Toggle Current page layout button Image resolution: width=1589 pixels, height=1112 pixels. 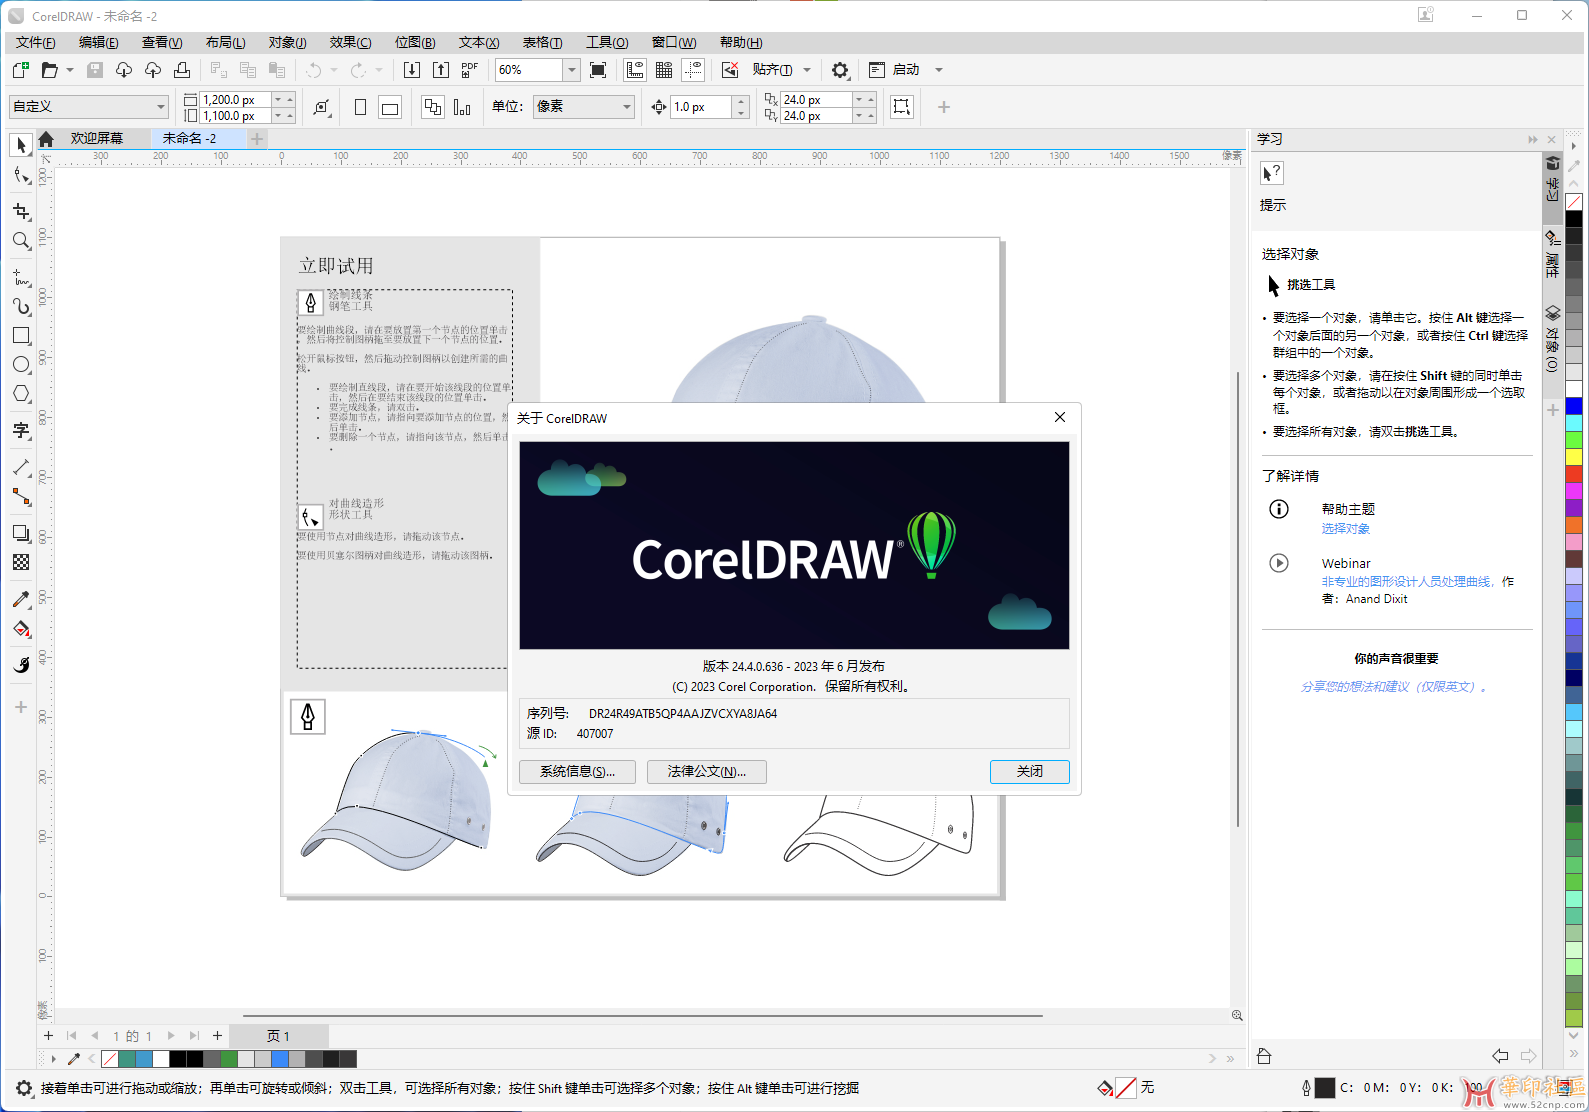point(462,107)
